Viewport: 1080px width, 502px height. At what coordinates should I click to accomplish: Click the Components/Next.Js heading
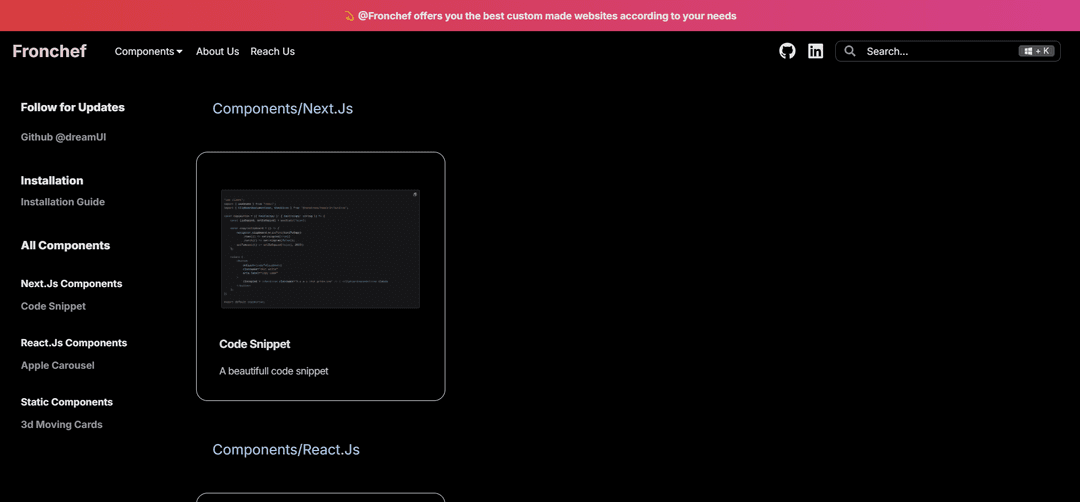pyautogui.click(x=282, y=108)
